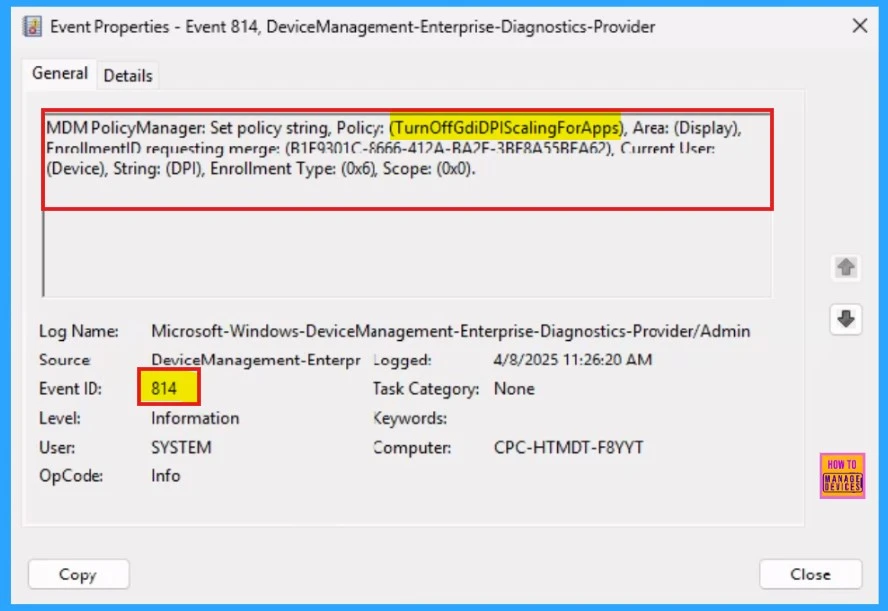
Task: Click the Task Category value None
Action: pyautogui.click(x=514, y=388)
